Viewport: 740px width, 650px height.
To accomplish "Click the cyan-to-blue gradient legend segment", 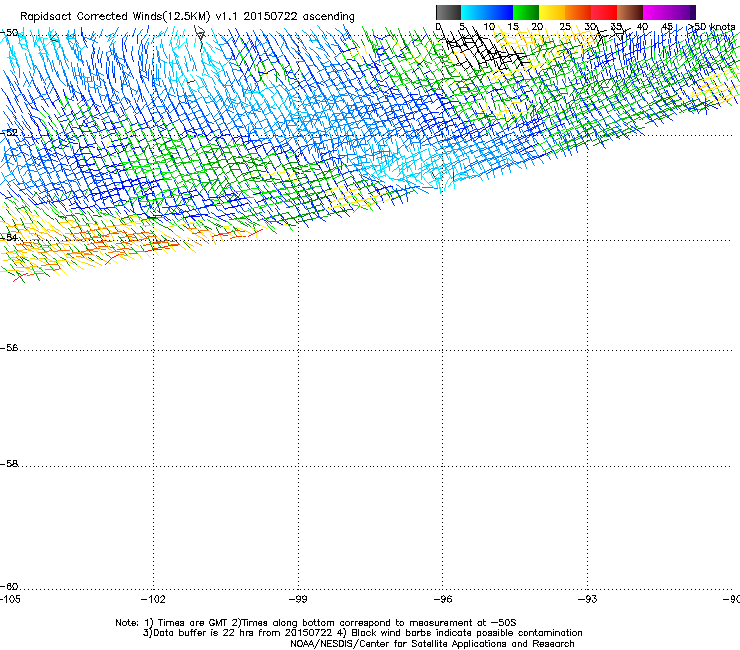I will tap(487, 12).
